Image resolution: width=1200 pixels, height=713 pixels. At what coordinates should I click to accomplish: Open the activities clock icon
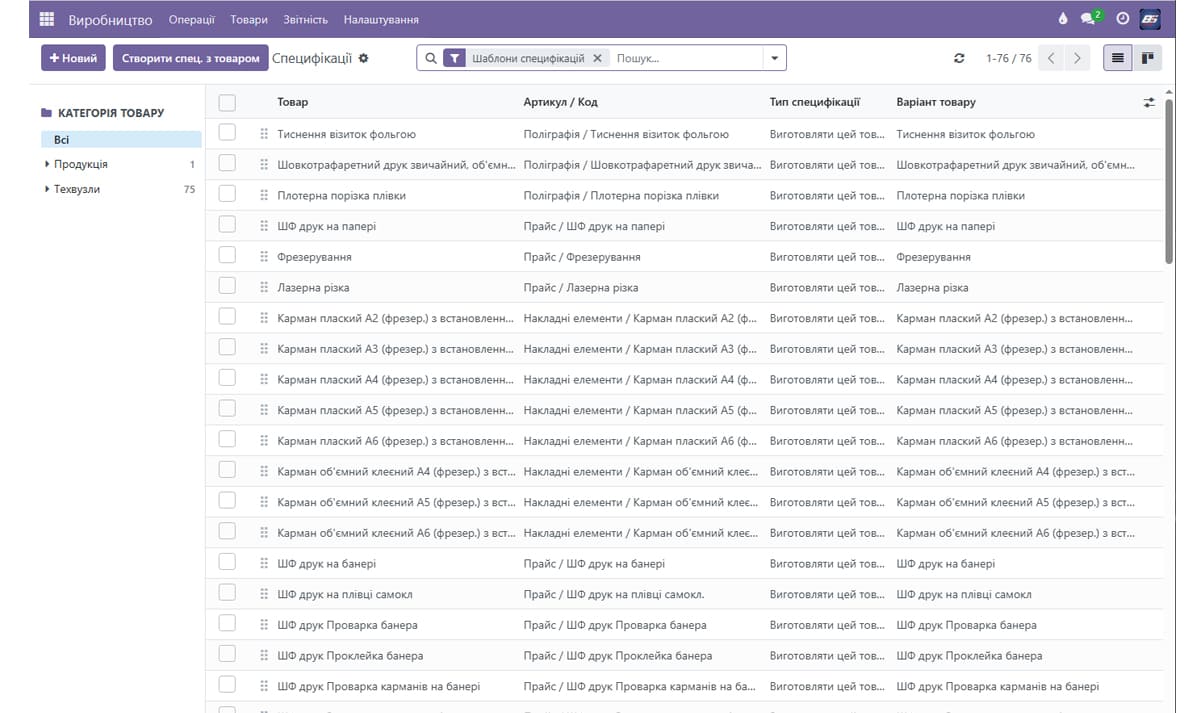(1122, 19)
